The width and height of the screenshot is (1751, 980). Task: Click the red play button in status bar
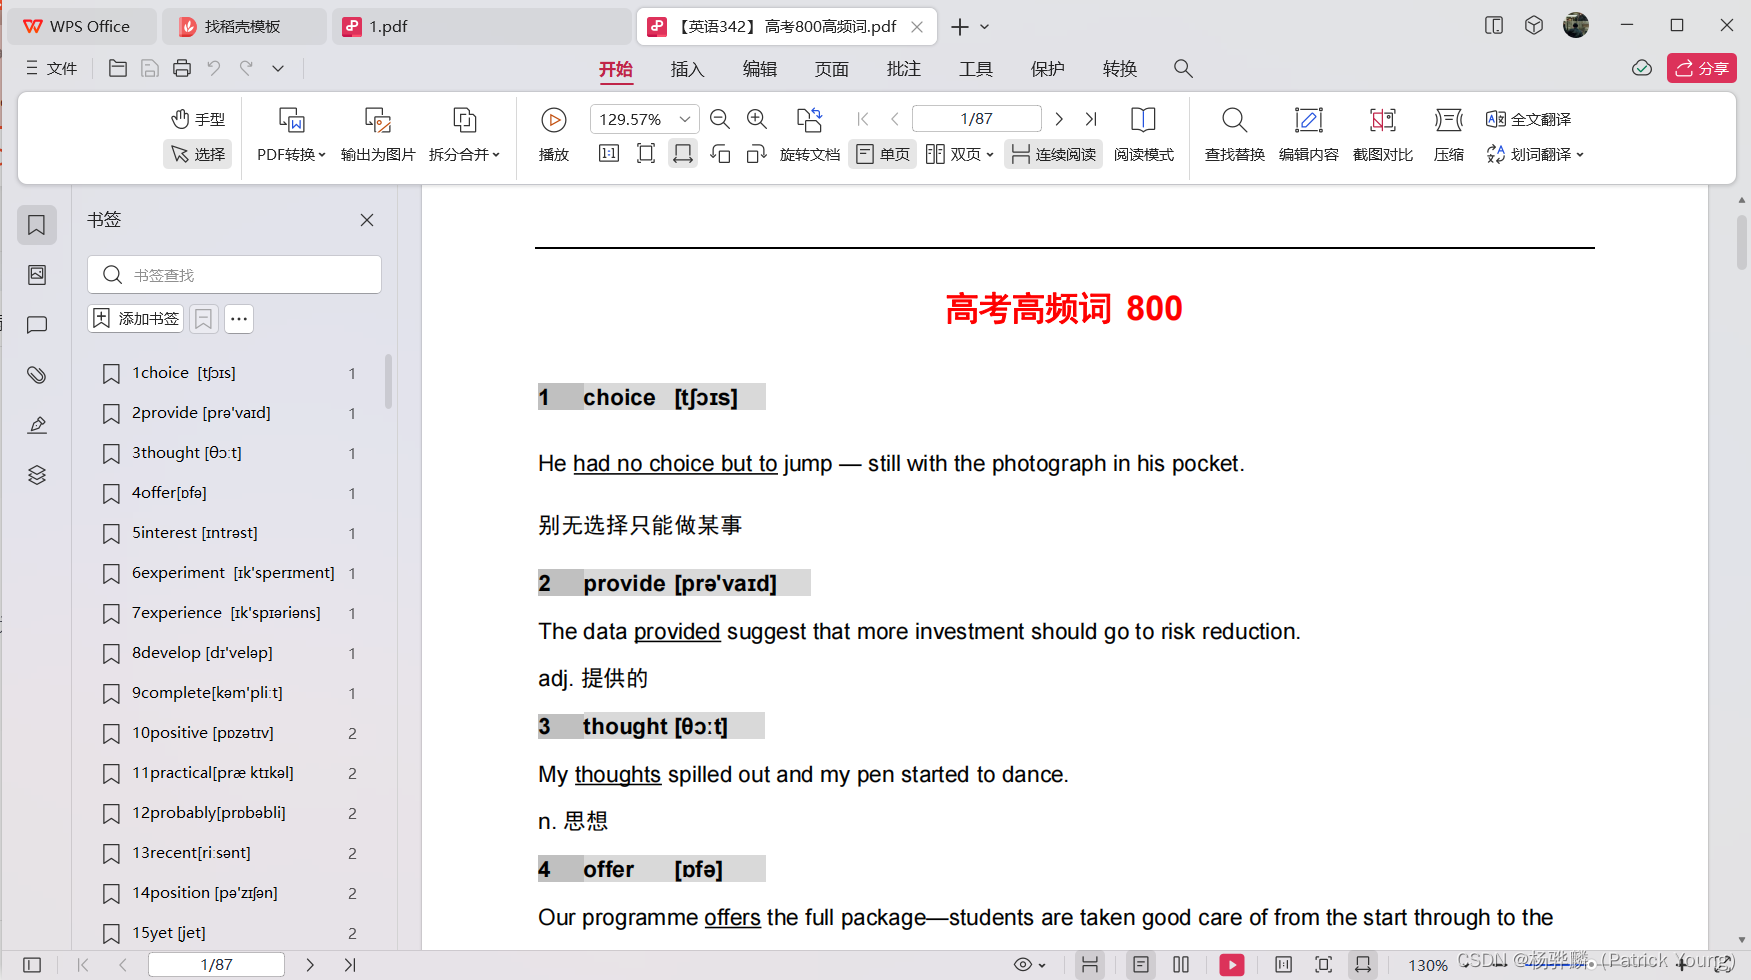pos(1232,965)
